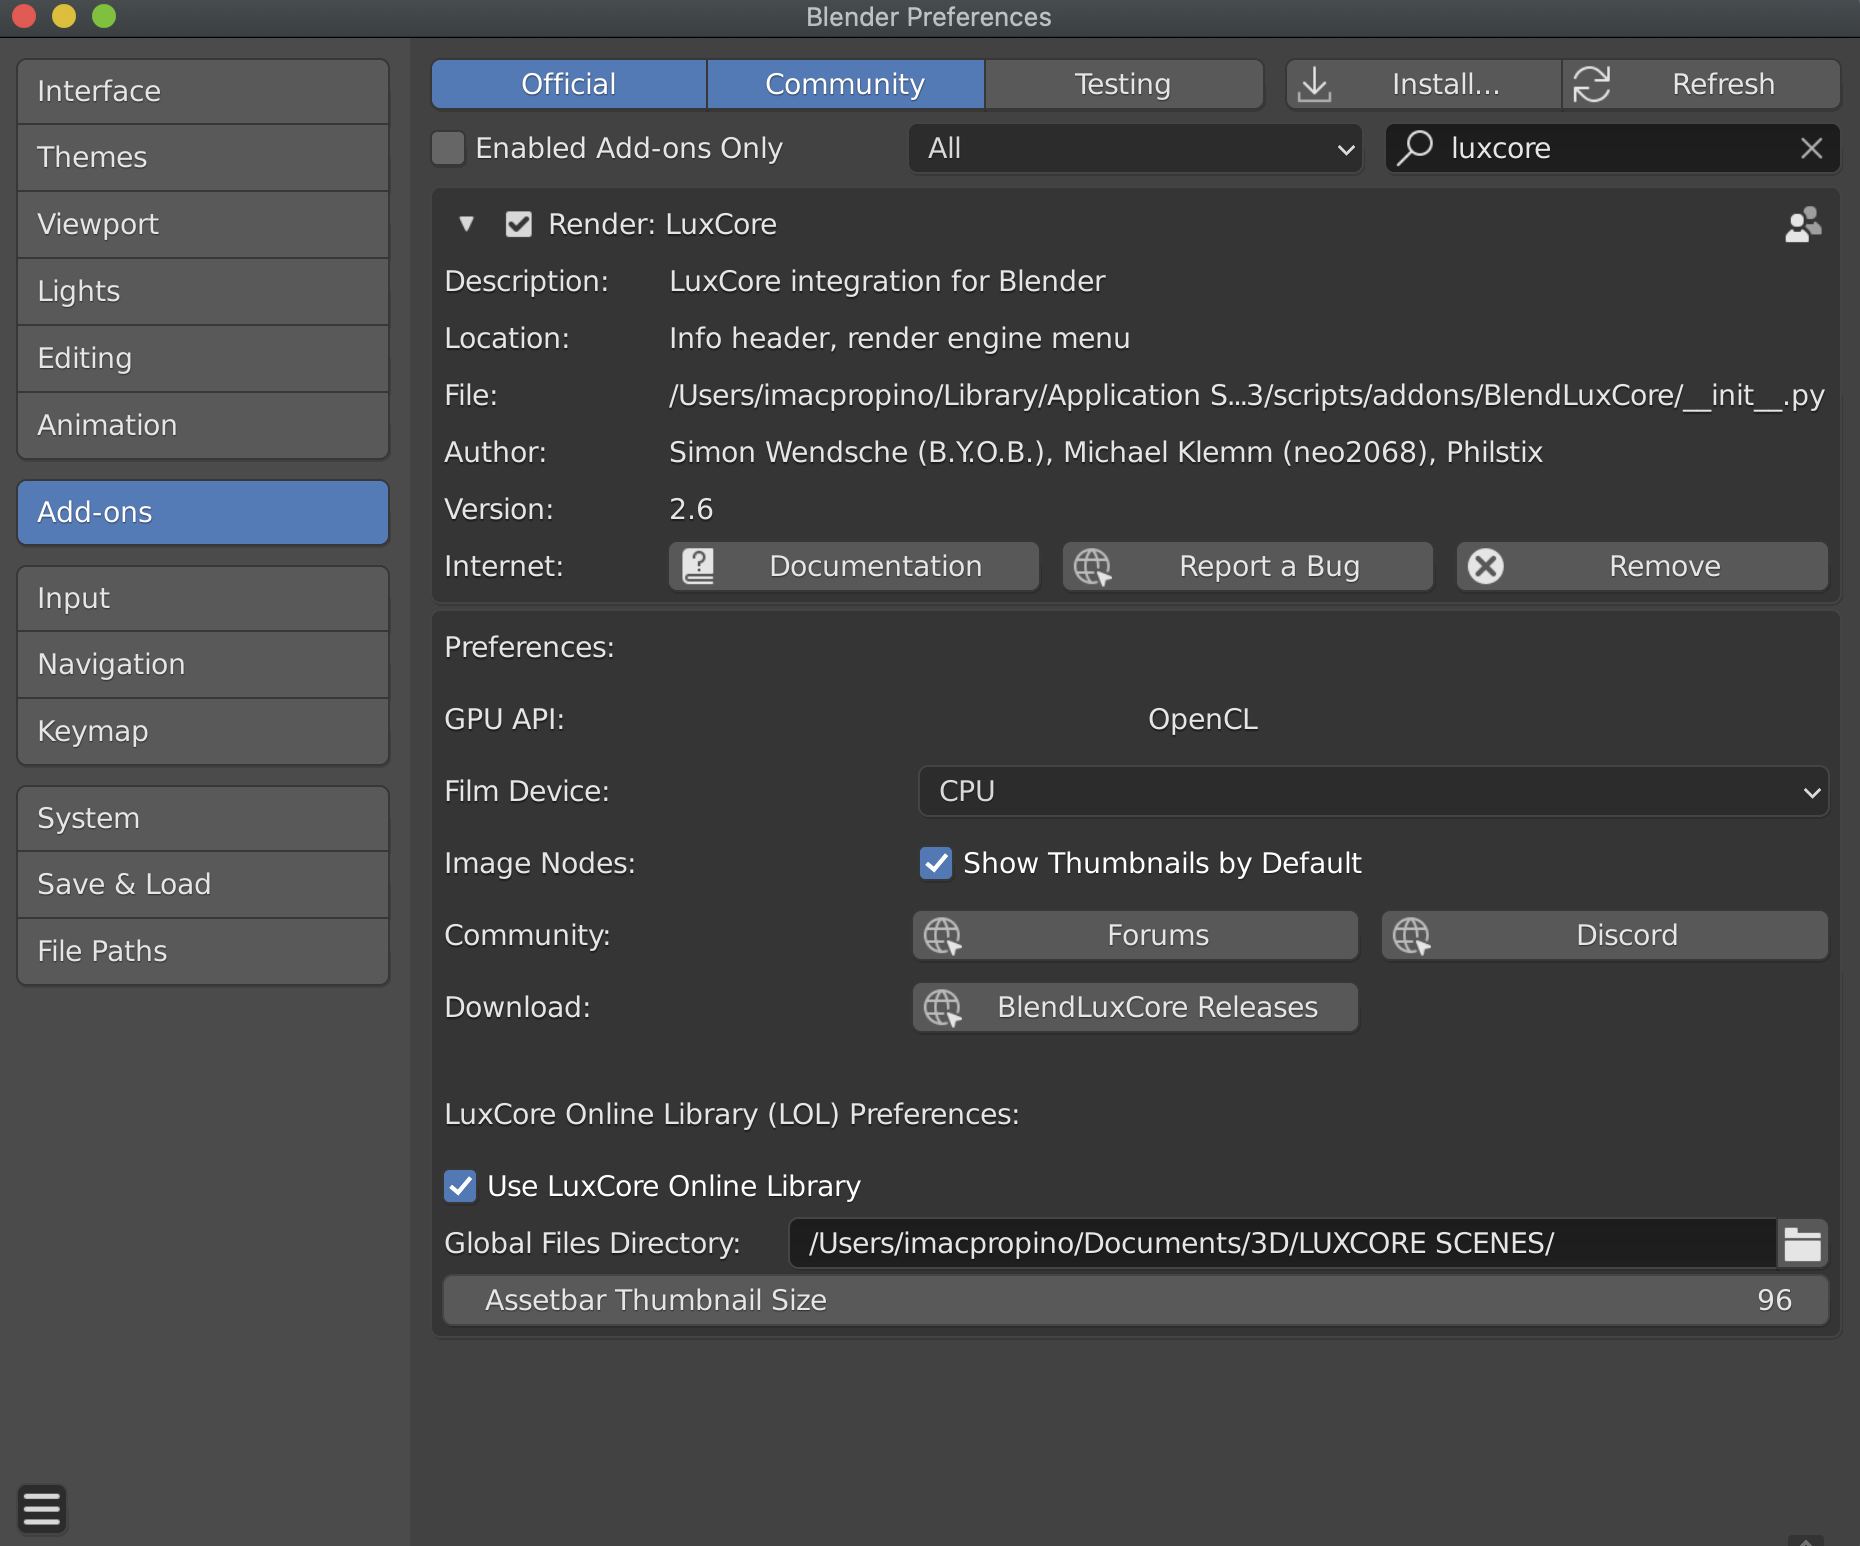This screenshot has width=1860, height=1546.
Task: Open the Film Device dropdown
Action: [1373, 792]
